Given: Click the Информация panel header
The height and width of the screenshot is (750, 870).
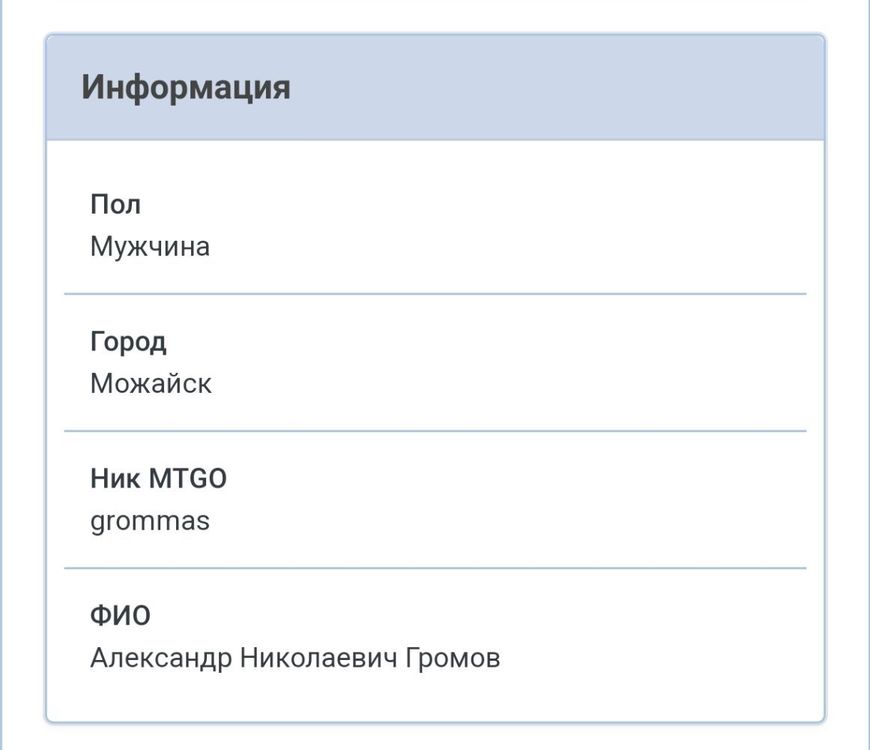Looking at the screenshot, I should click(x=188, y=87).
